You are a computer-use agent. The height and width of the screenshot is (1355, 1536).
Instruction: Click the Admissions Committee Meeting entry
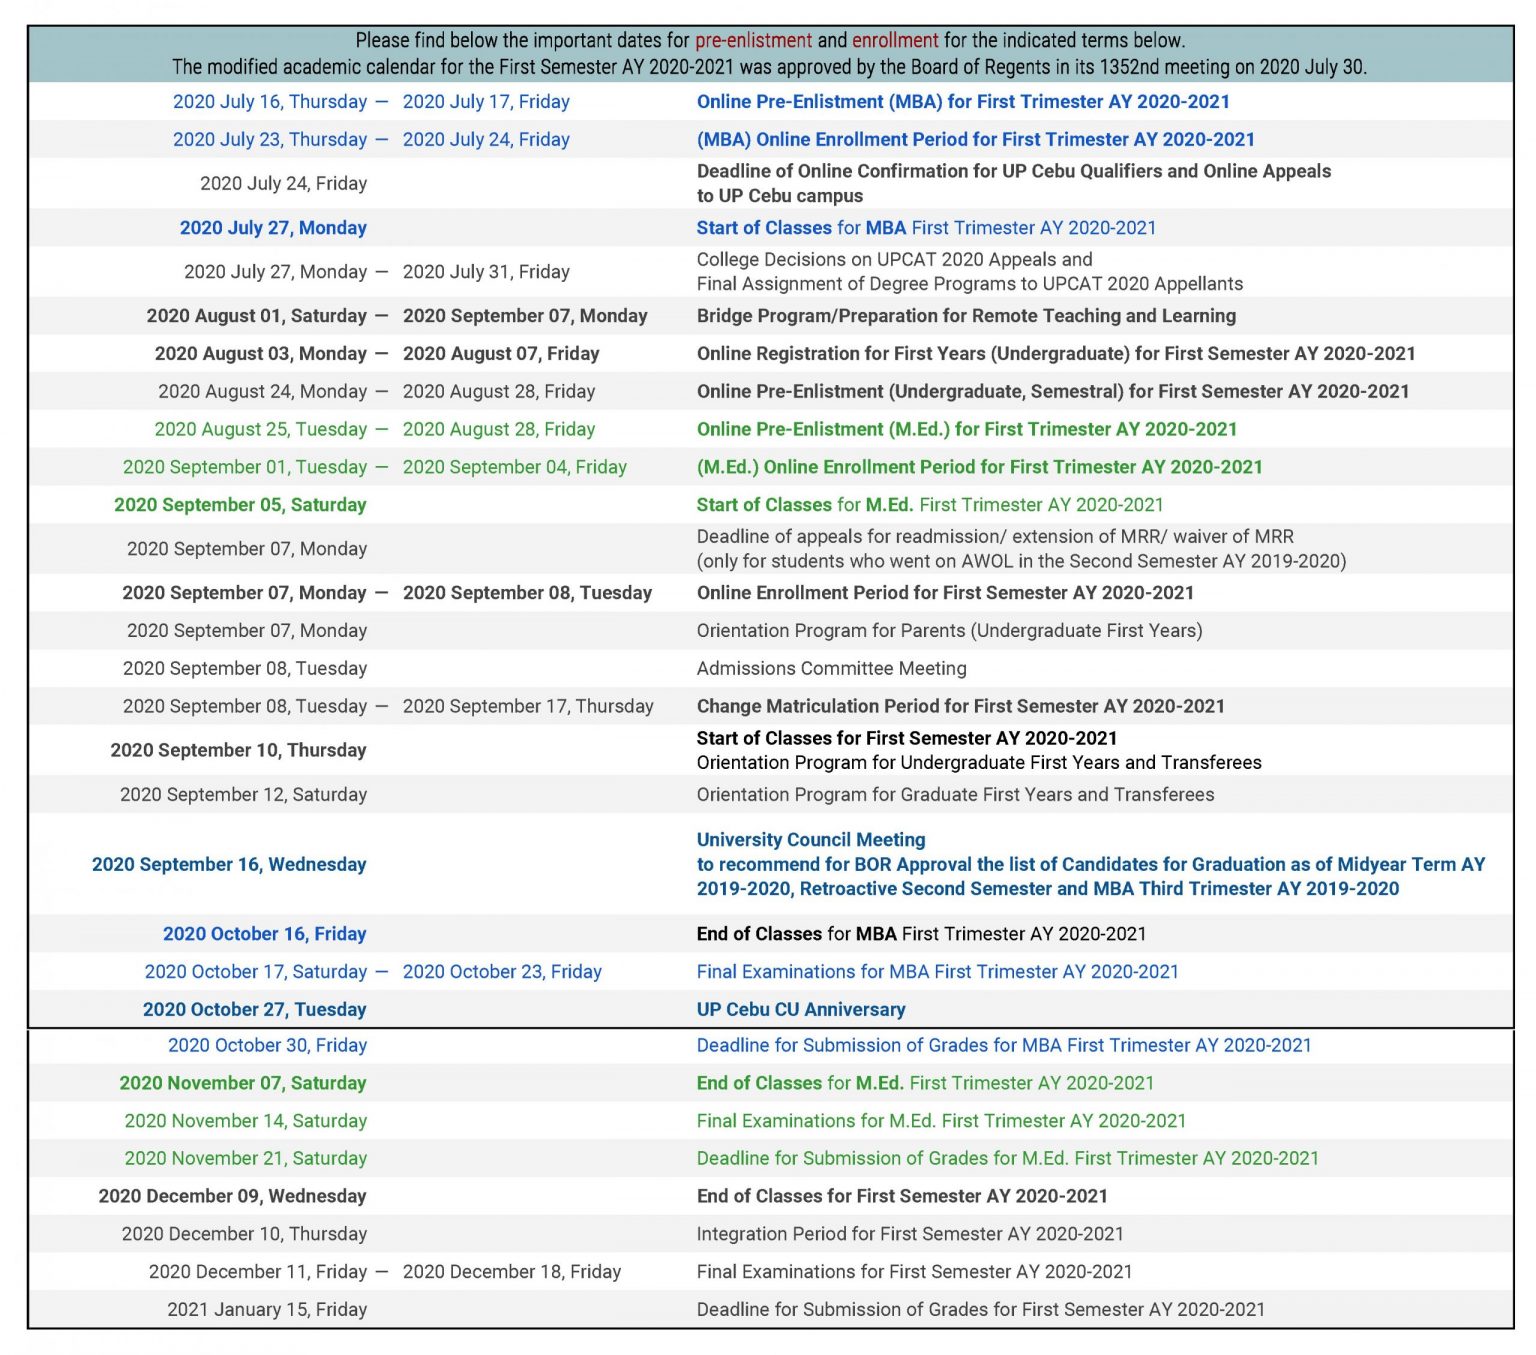coord(831,668)
